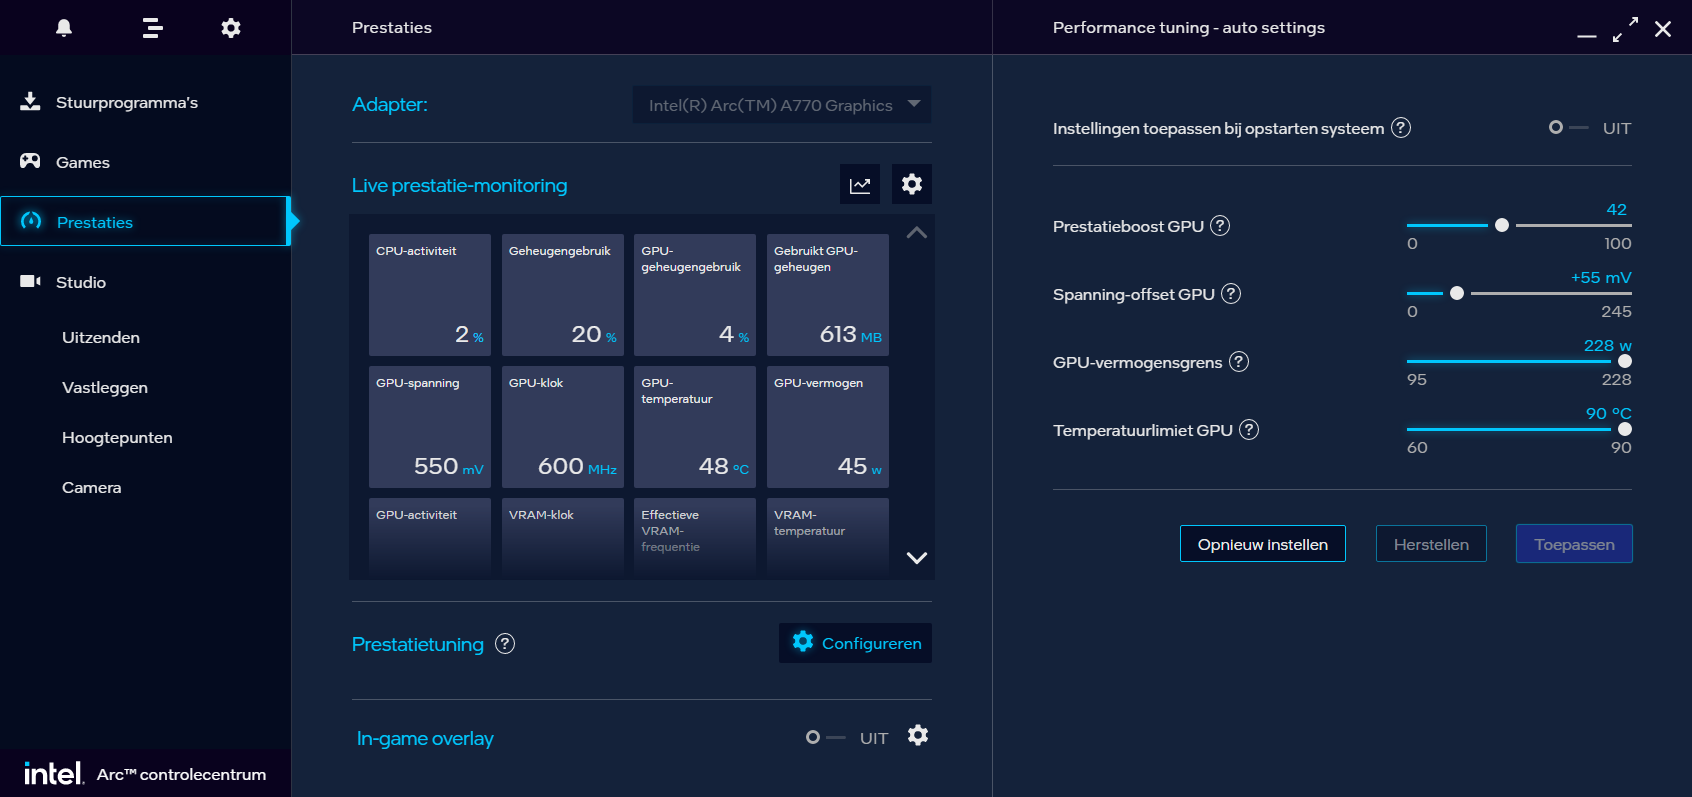Select the Gebruikt GPU-geheugen tile

pos(828,295)
